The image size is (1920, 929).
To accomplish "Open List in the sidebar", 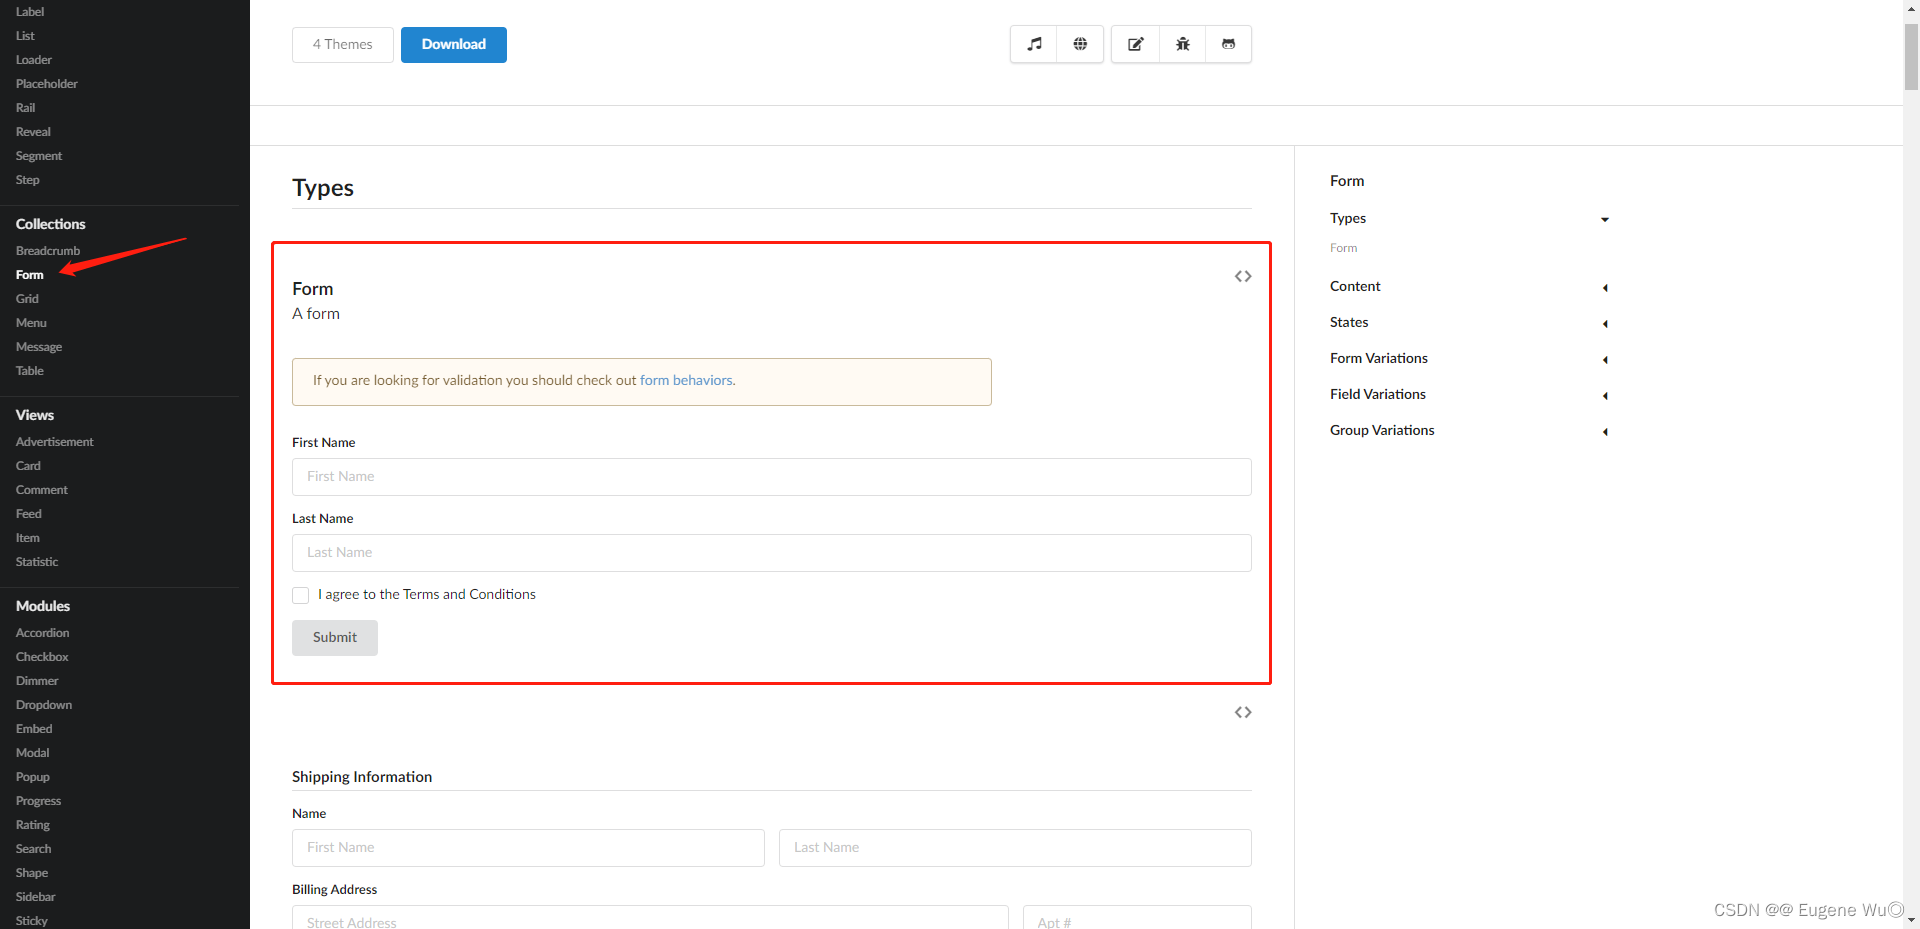I will (25, 36).
